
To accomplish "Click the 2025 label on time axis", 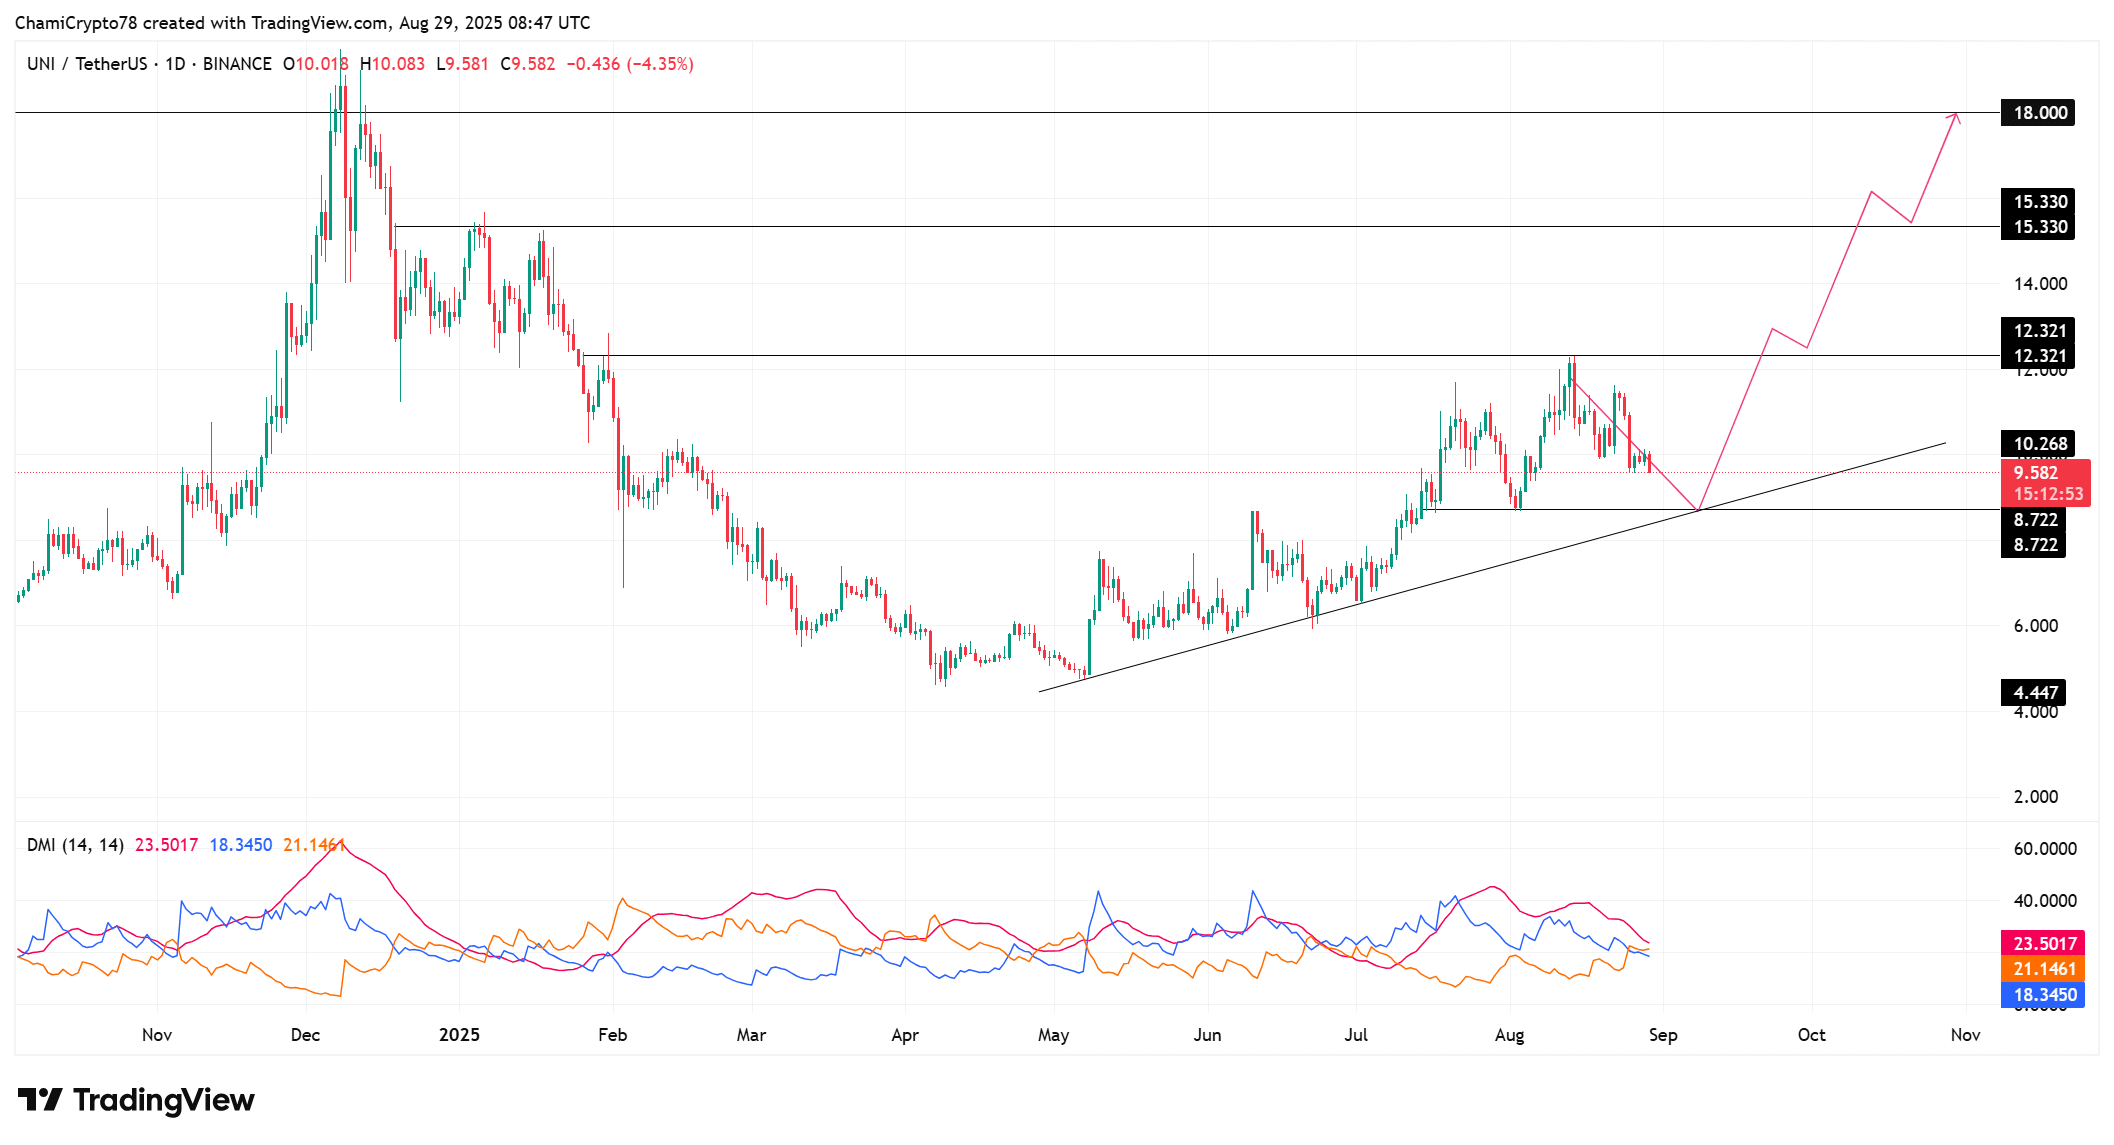I will (x=459, y=1035).
